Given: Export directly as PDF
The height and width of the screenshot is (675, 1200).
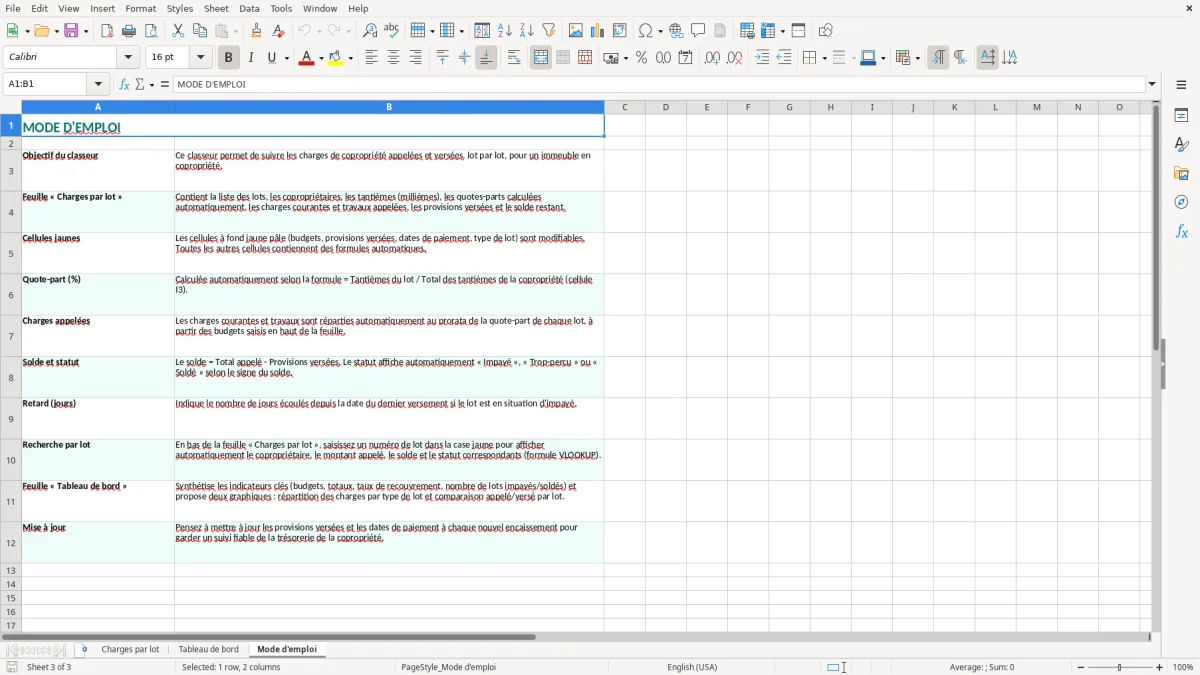Looking at the screenshot, I should click(107, 31).
